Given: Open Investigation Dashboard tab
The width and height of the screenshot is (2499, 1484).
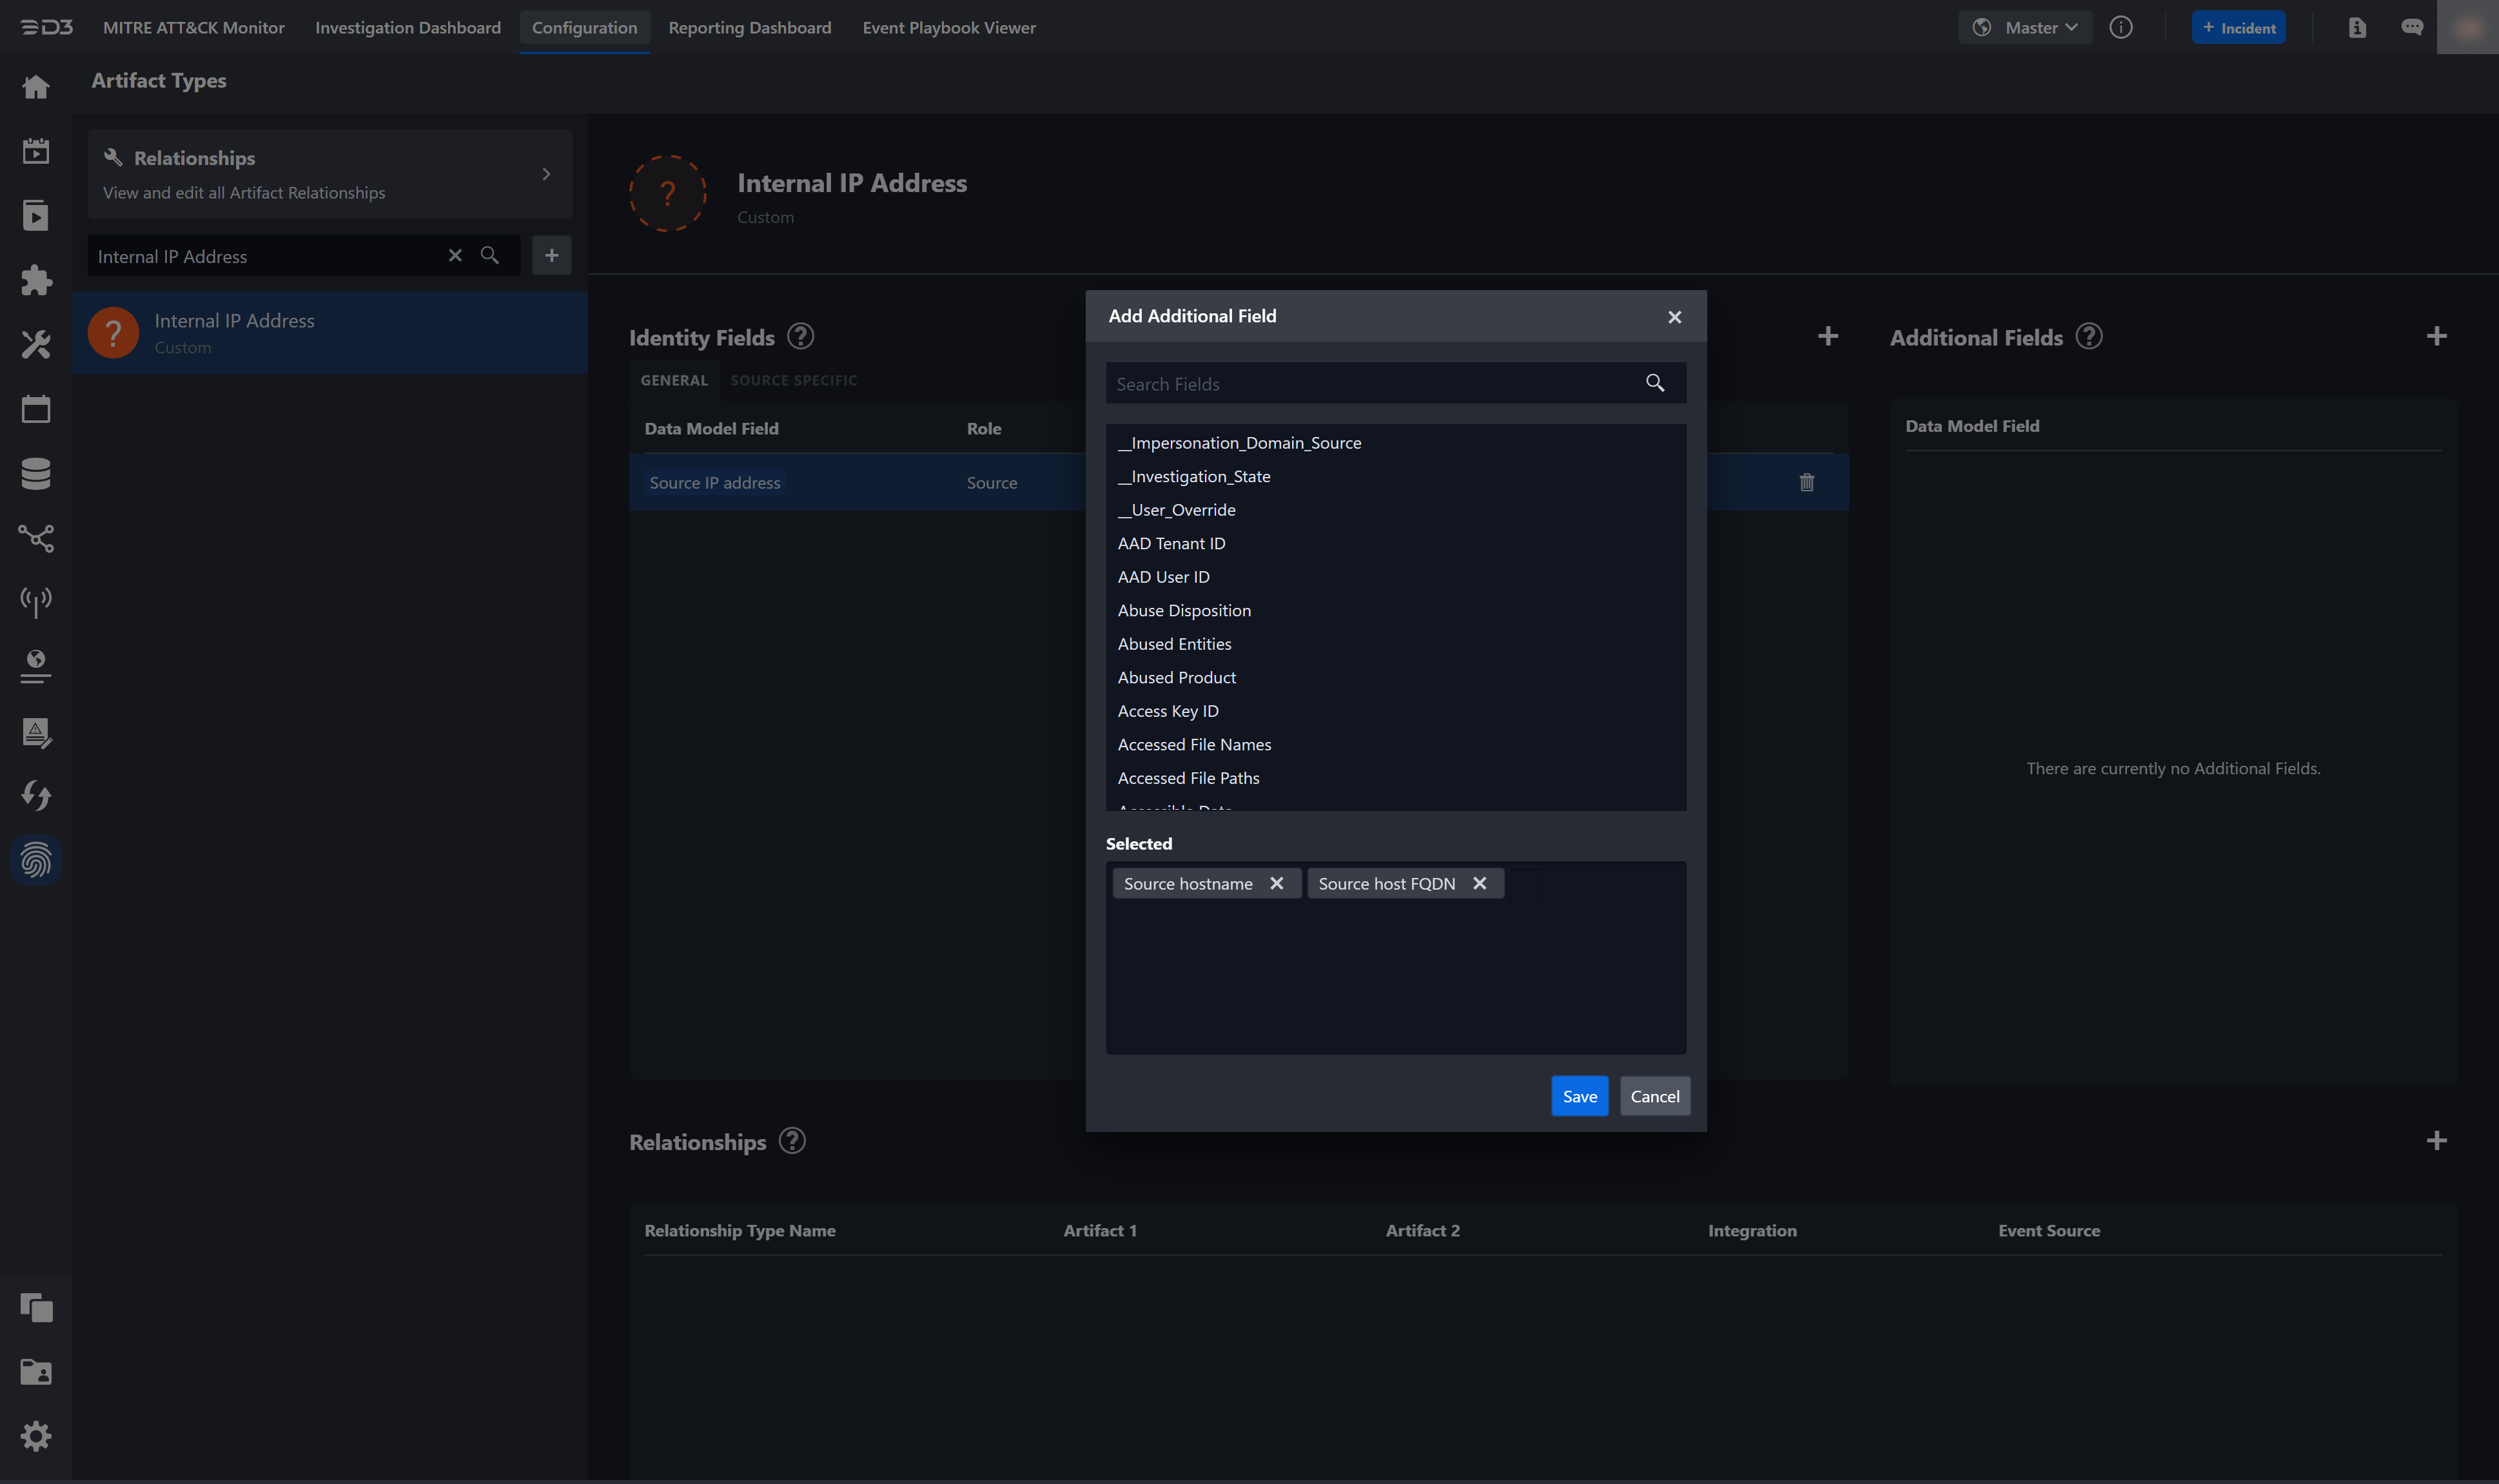Looking at the screenshot, I should tap(408, 27).
